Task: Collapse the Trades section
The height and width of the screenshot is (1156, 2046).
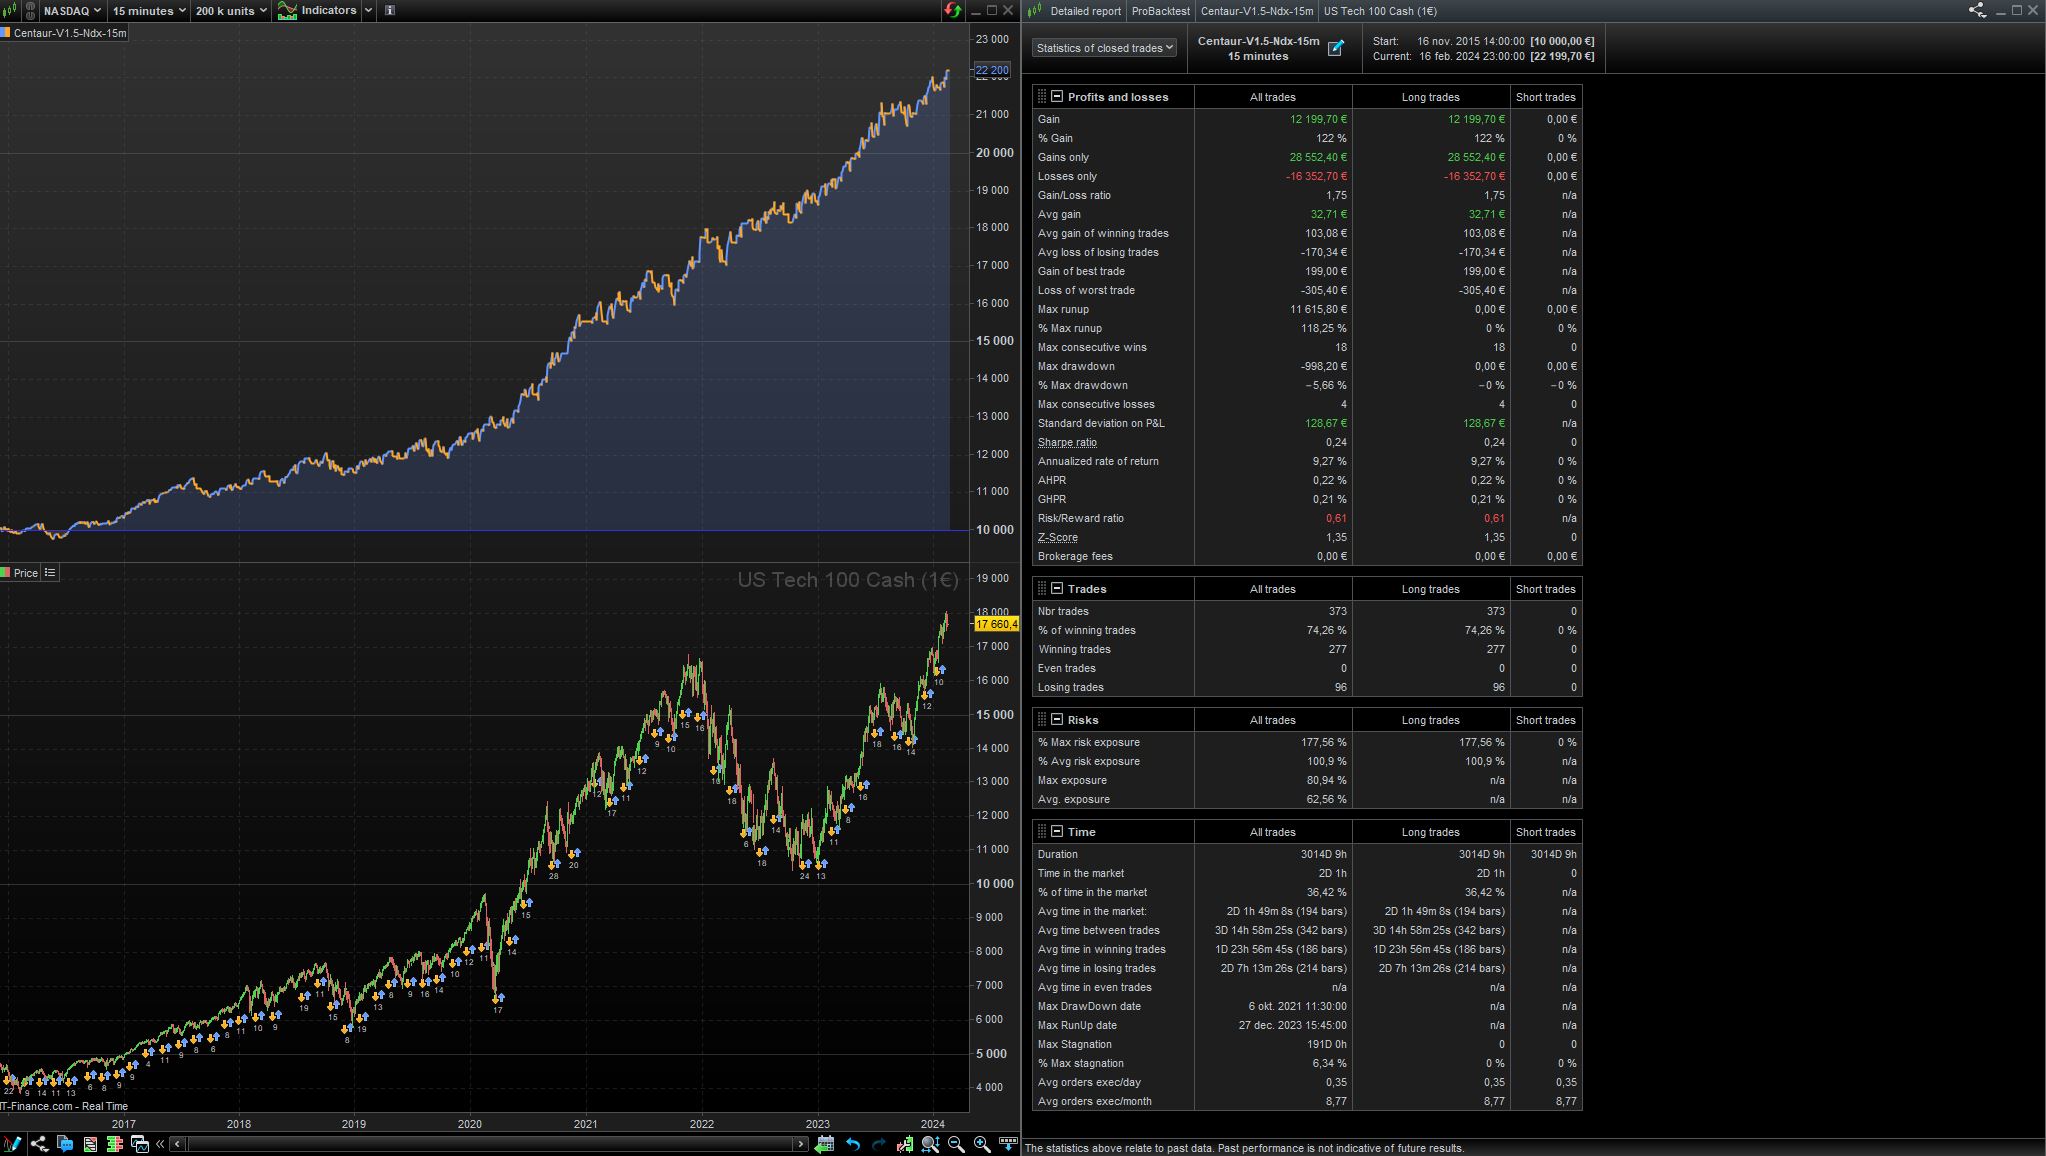Action: coord(1056,589)
